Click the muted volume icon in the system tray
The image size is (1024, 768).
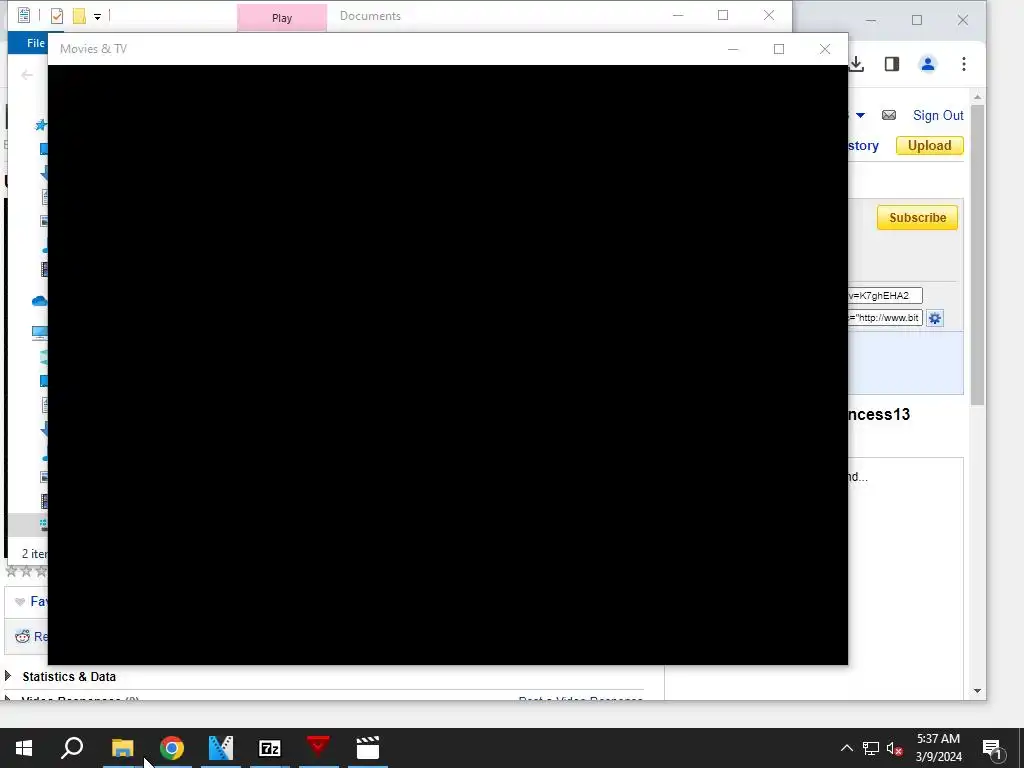pyautogui.click(x=895, y=748)
